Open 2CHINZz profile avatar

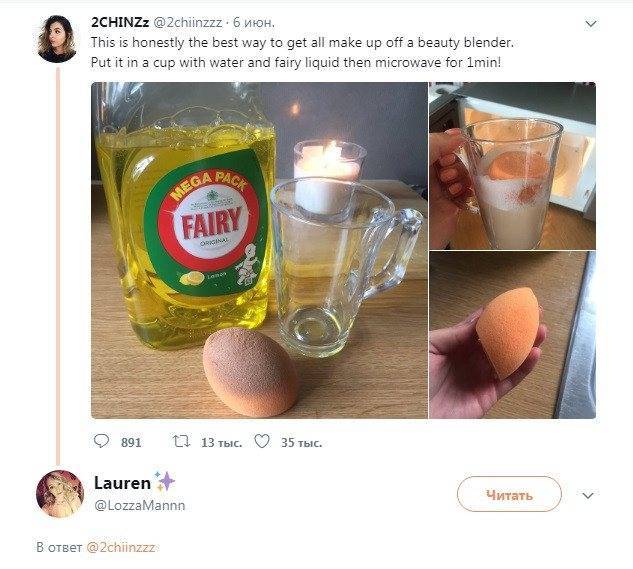coord(58,39)
